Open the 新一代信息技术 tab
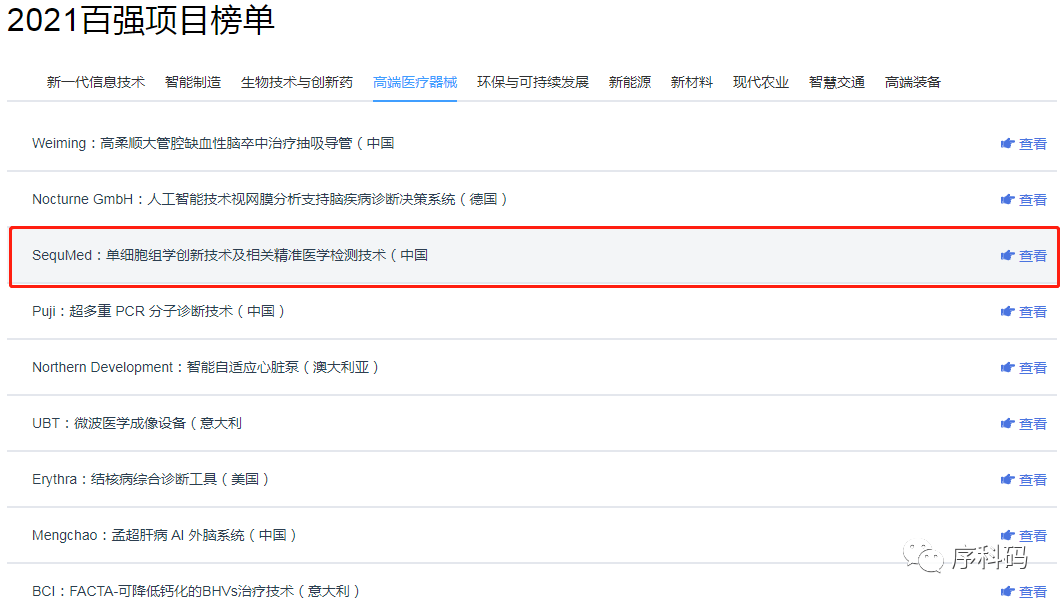This screenshot has height=604, width=1063. coord(96,82)
